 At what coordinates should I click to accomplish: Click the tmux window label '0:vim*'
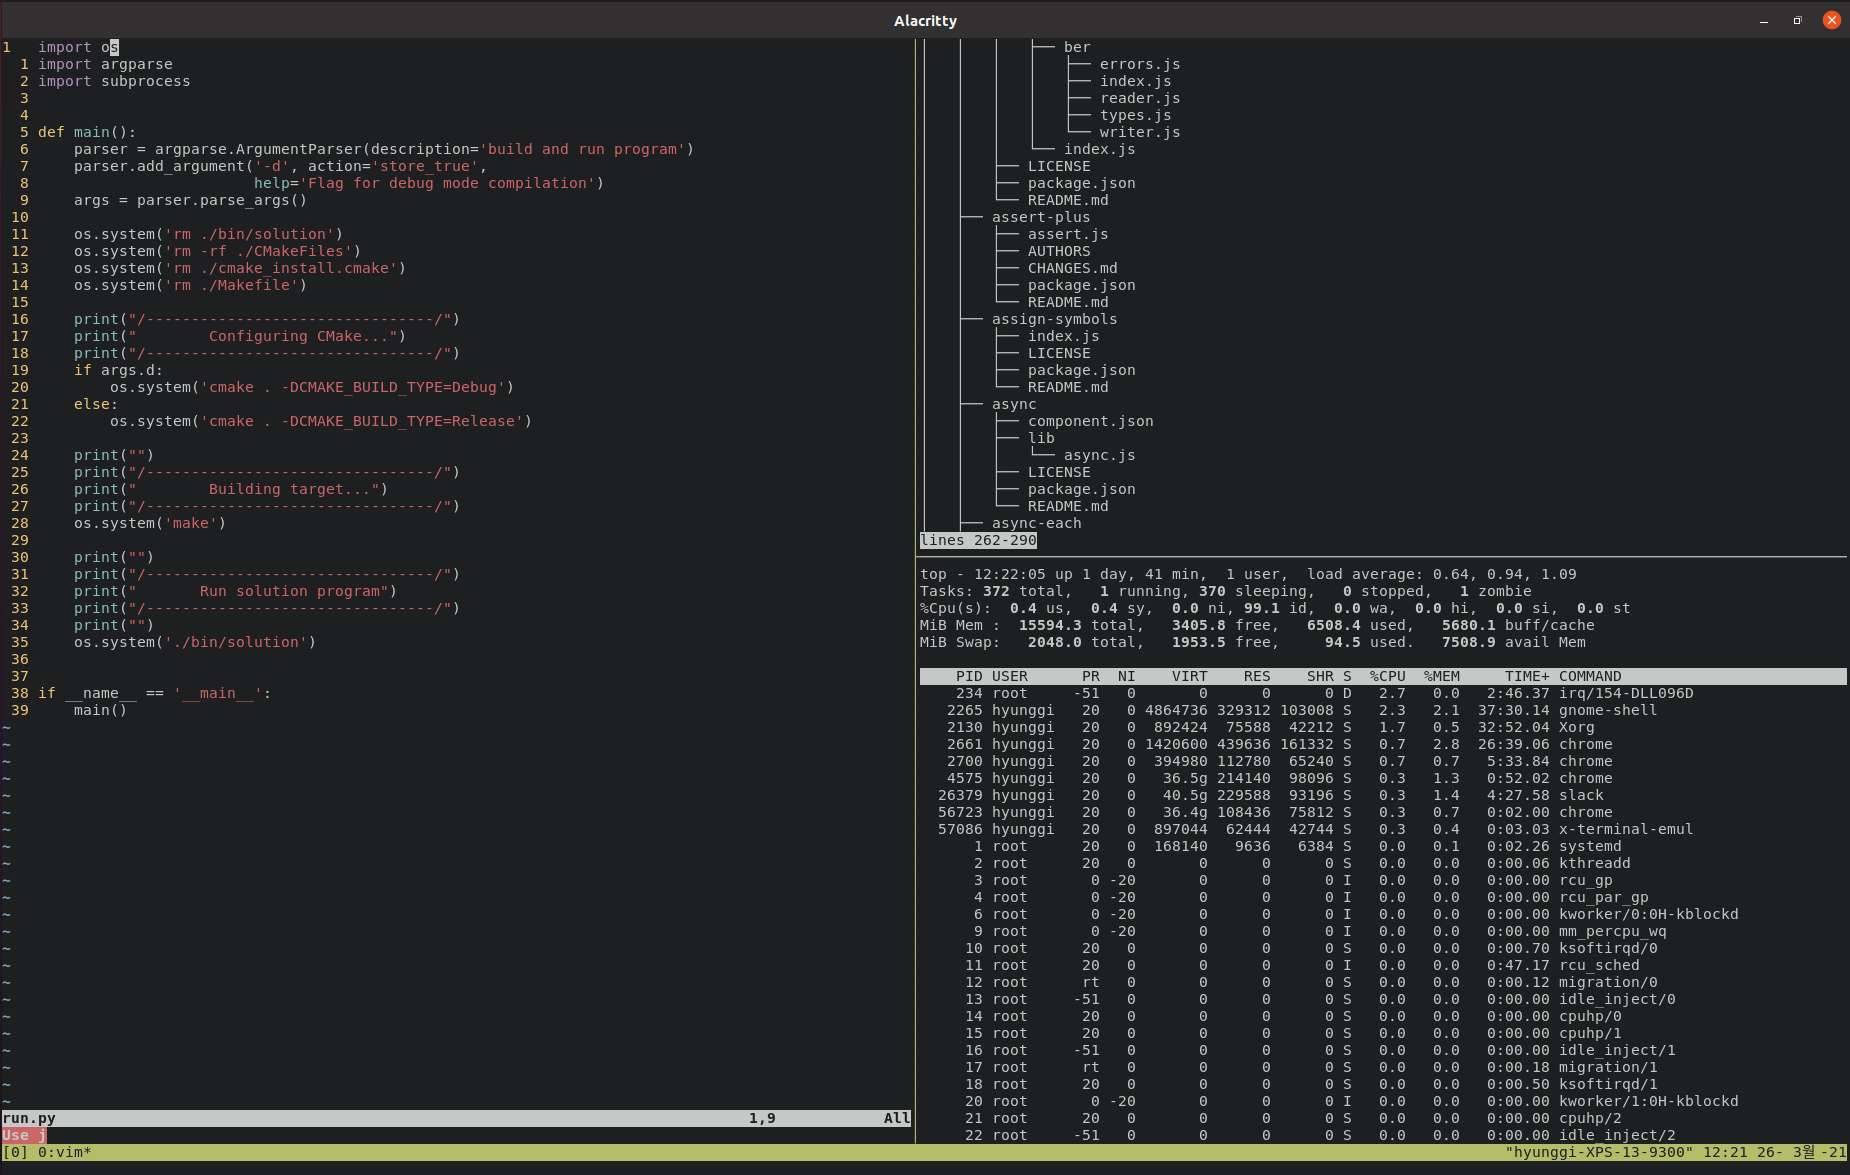(x=65, y=1152)
